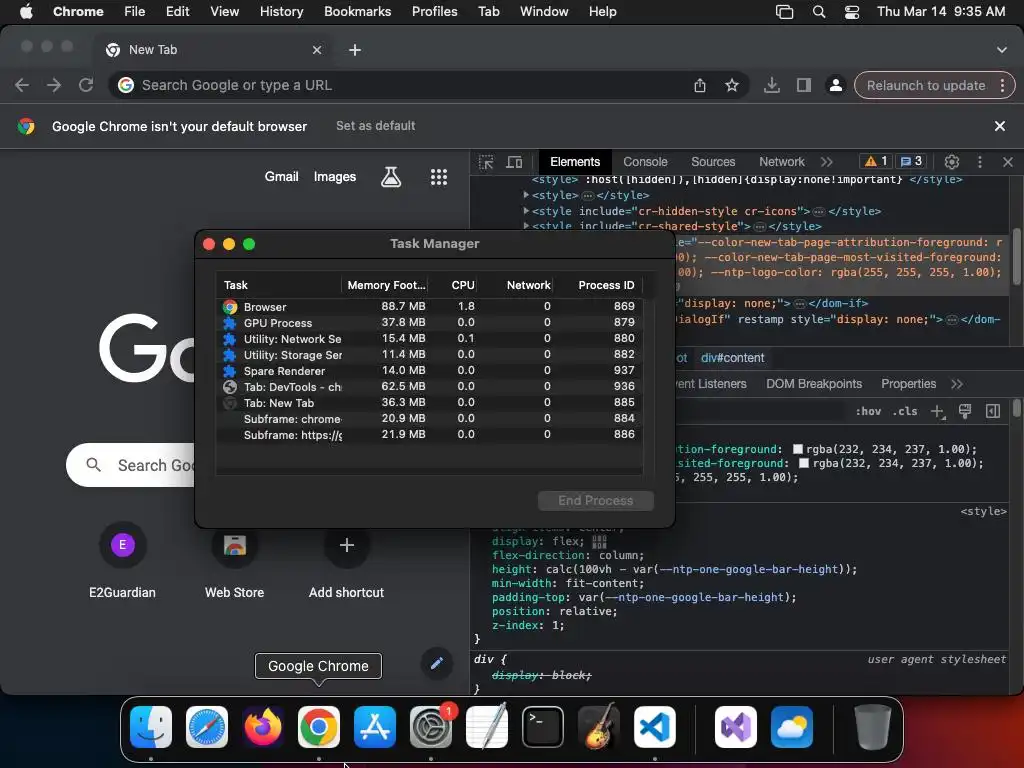
Task: Click the Images link
Action: click(x=334, y=177)
